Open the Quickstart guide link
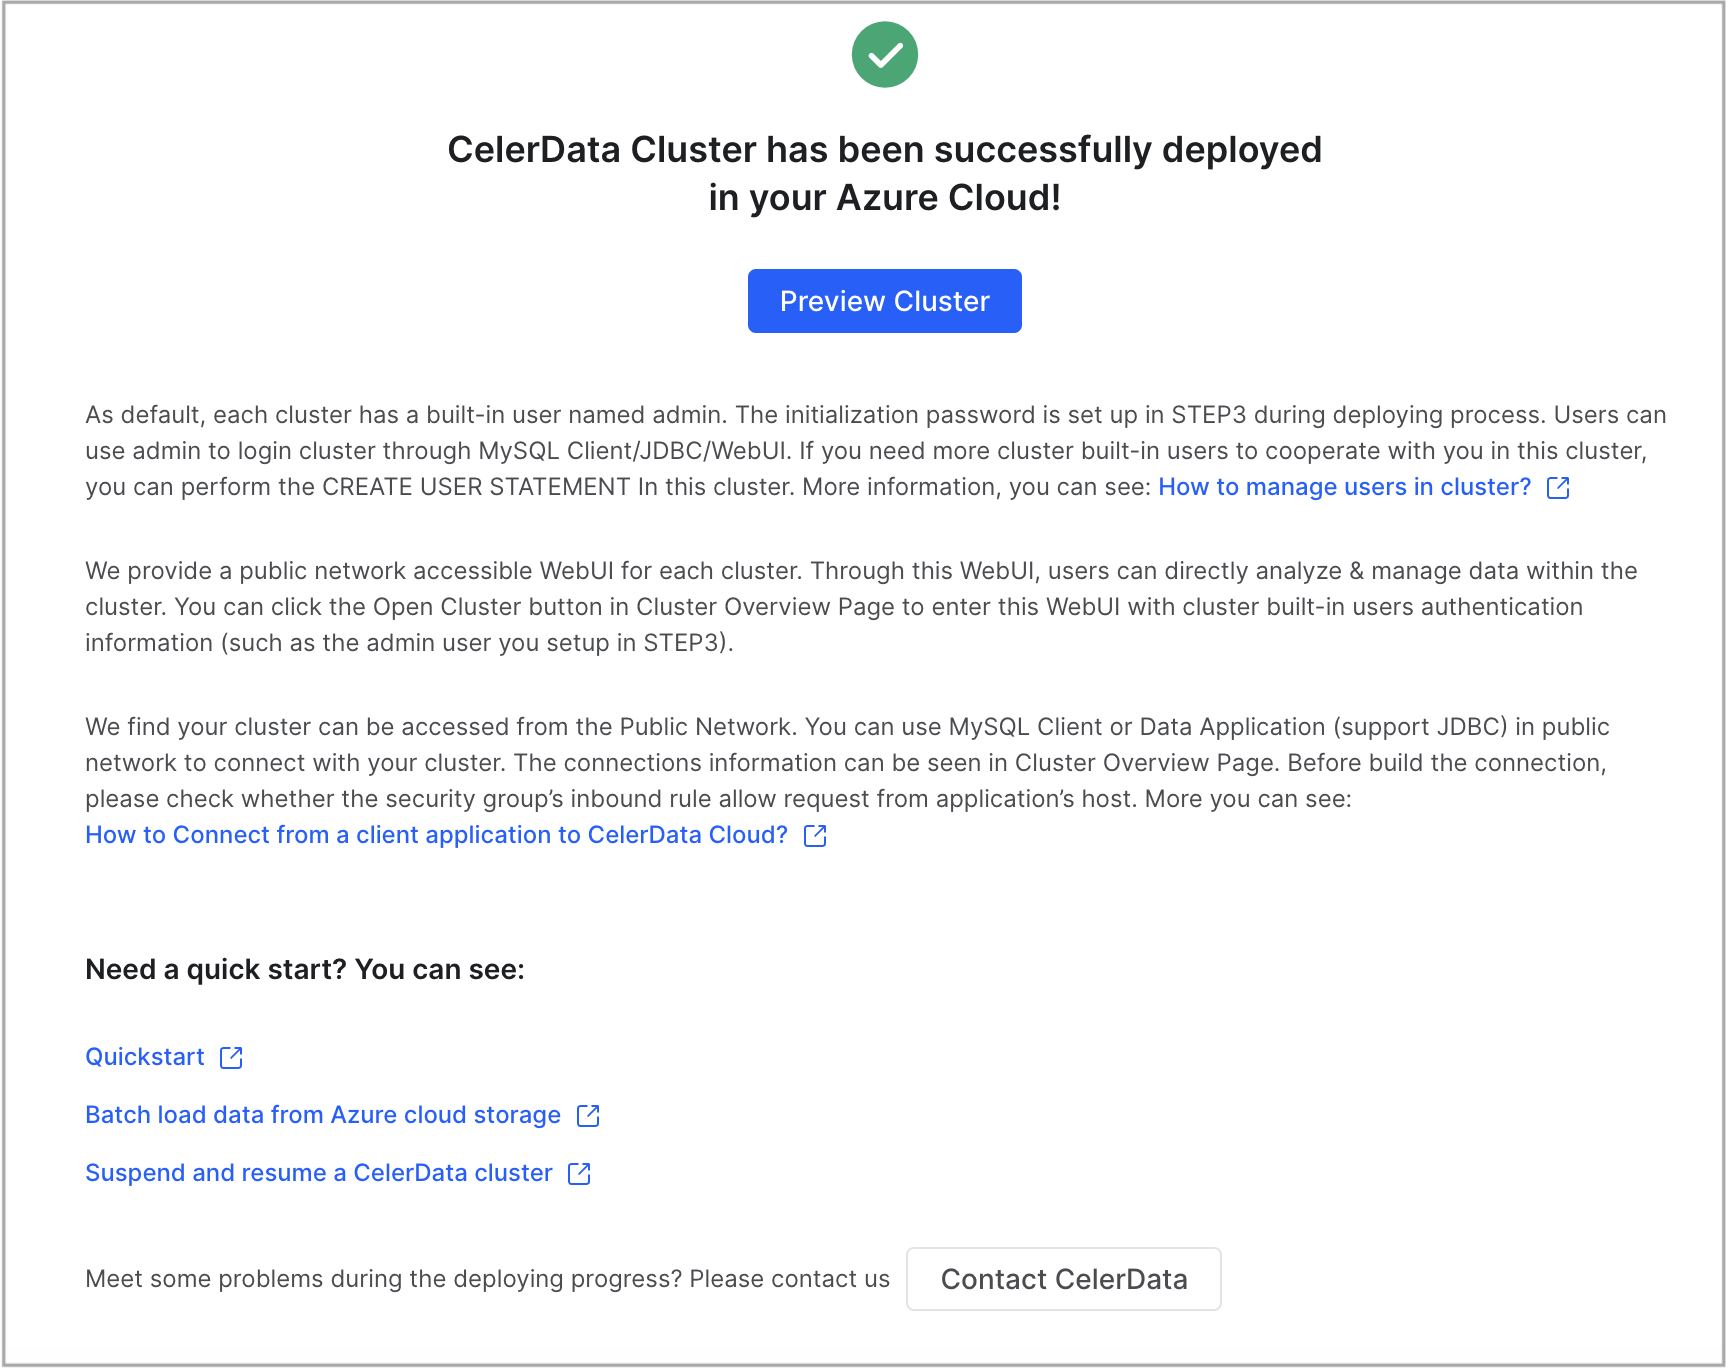 (144, 1056)
